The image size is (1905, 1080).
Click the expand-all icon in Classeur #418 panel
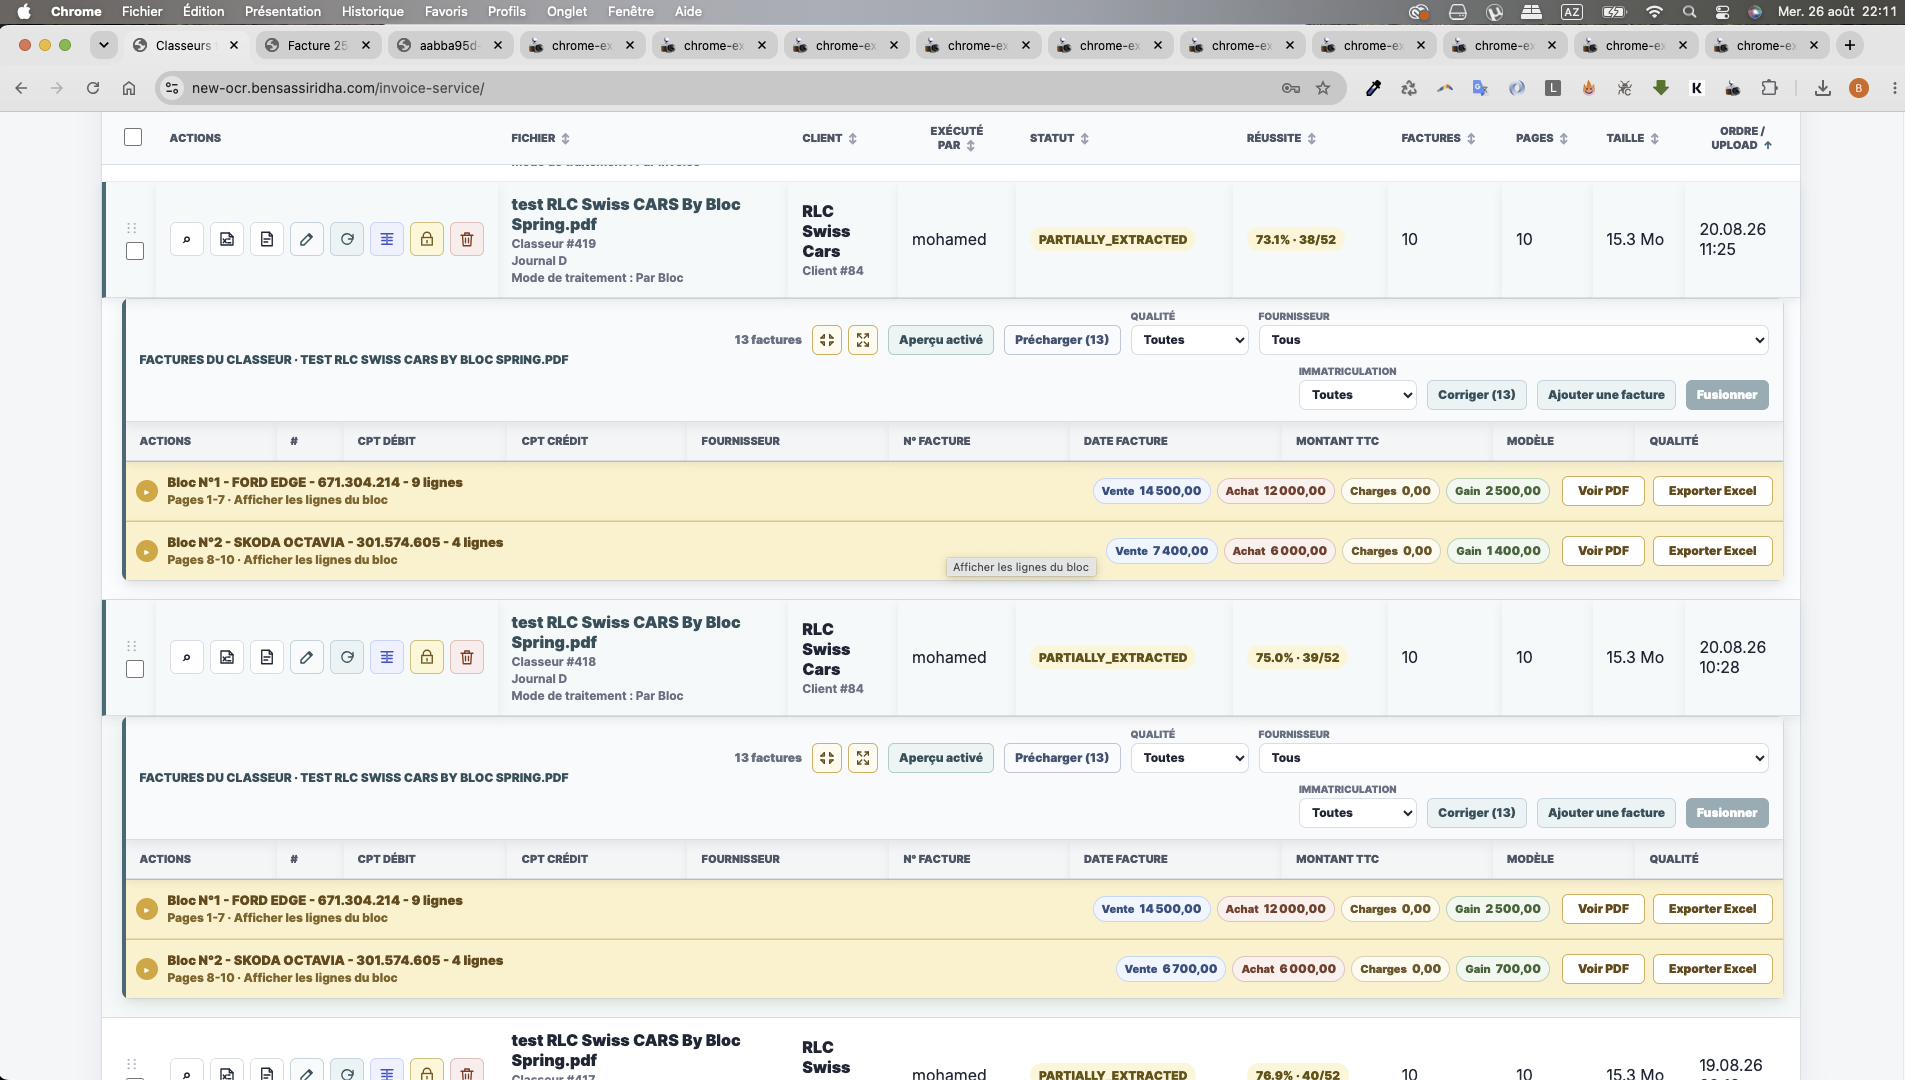click(x=863, y=758)
